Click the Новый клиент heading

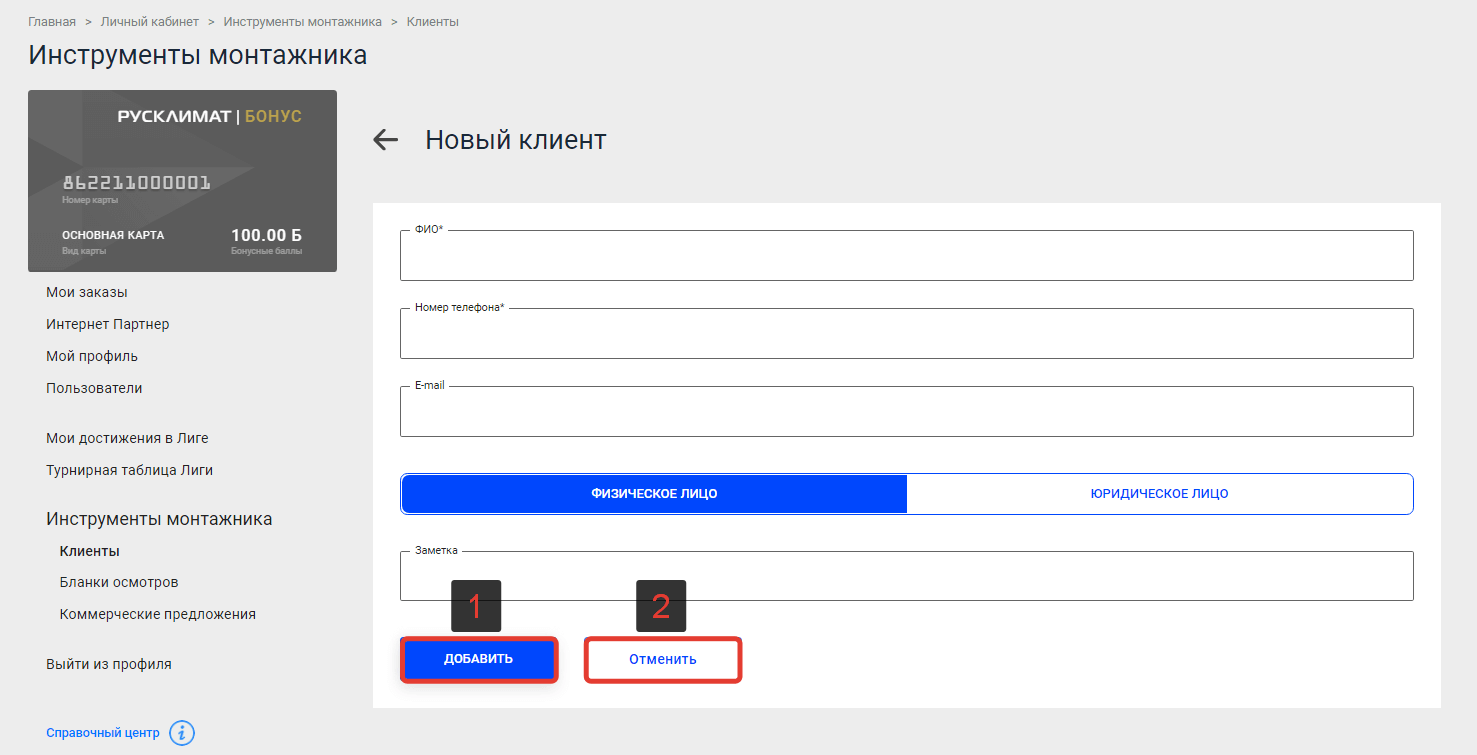(516, 140)
